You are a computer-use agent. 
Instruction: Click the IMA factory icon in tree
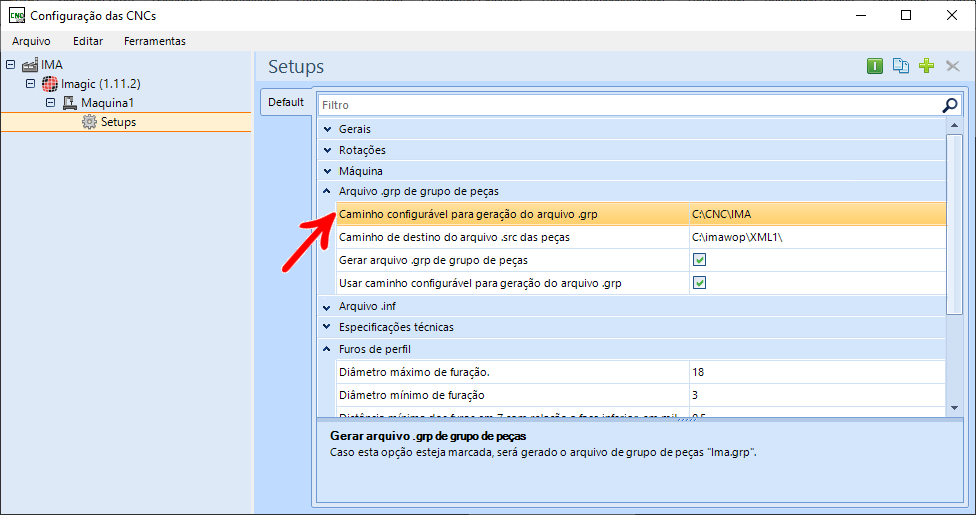[29, 65]
